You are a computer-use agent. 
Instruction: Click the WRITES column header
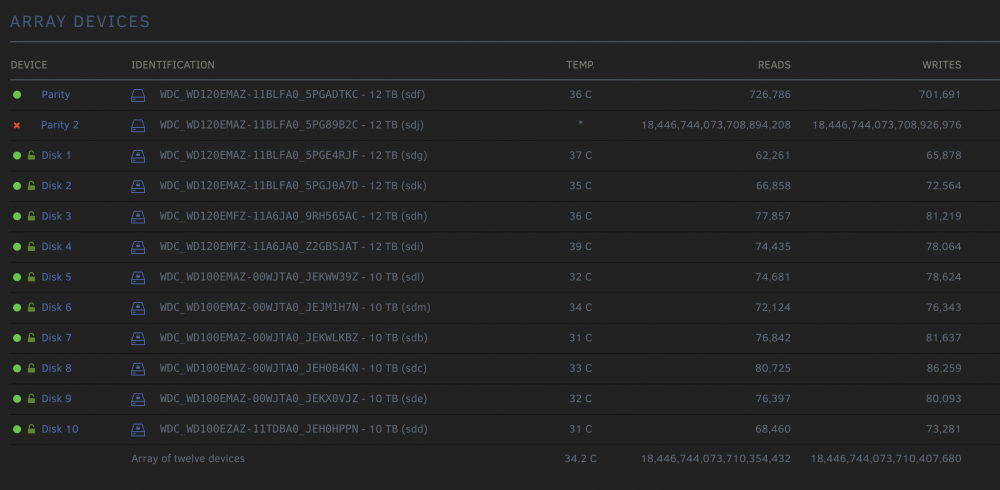coord(941,65)
